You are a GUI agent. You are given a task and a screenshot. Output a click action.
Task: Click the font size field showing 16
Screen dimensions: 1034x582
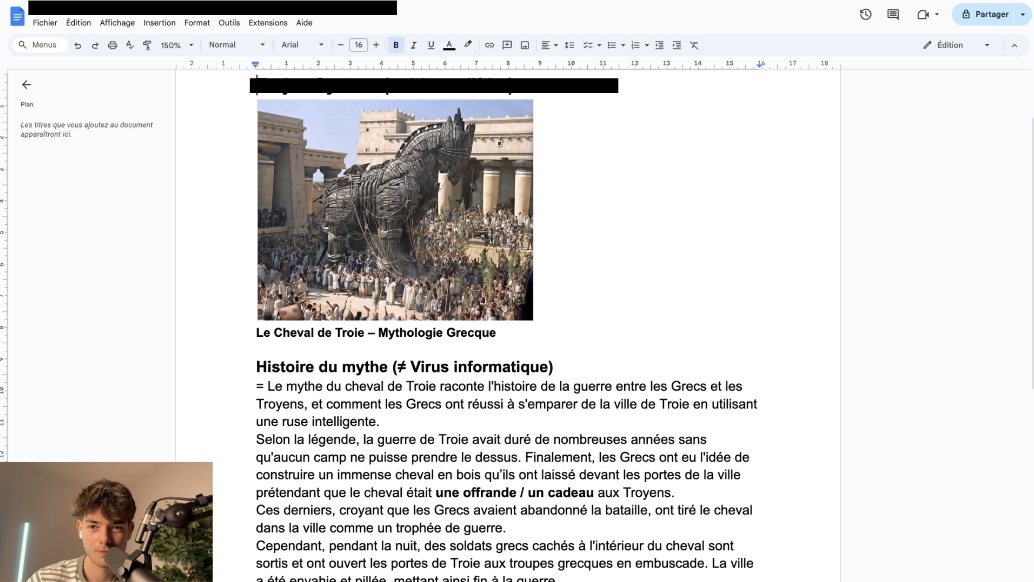click(358, 45)
